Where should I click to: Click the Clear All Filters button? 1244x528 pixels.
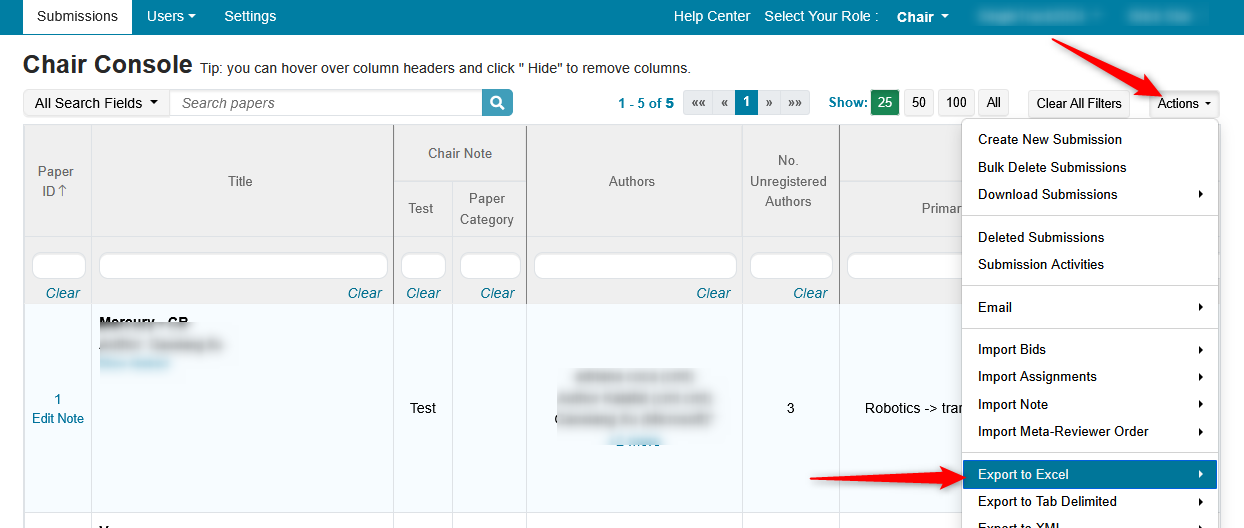click(1079, 103)
